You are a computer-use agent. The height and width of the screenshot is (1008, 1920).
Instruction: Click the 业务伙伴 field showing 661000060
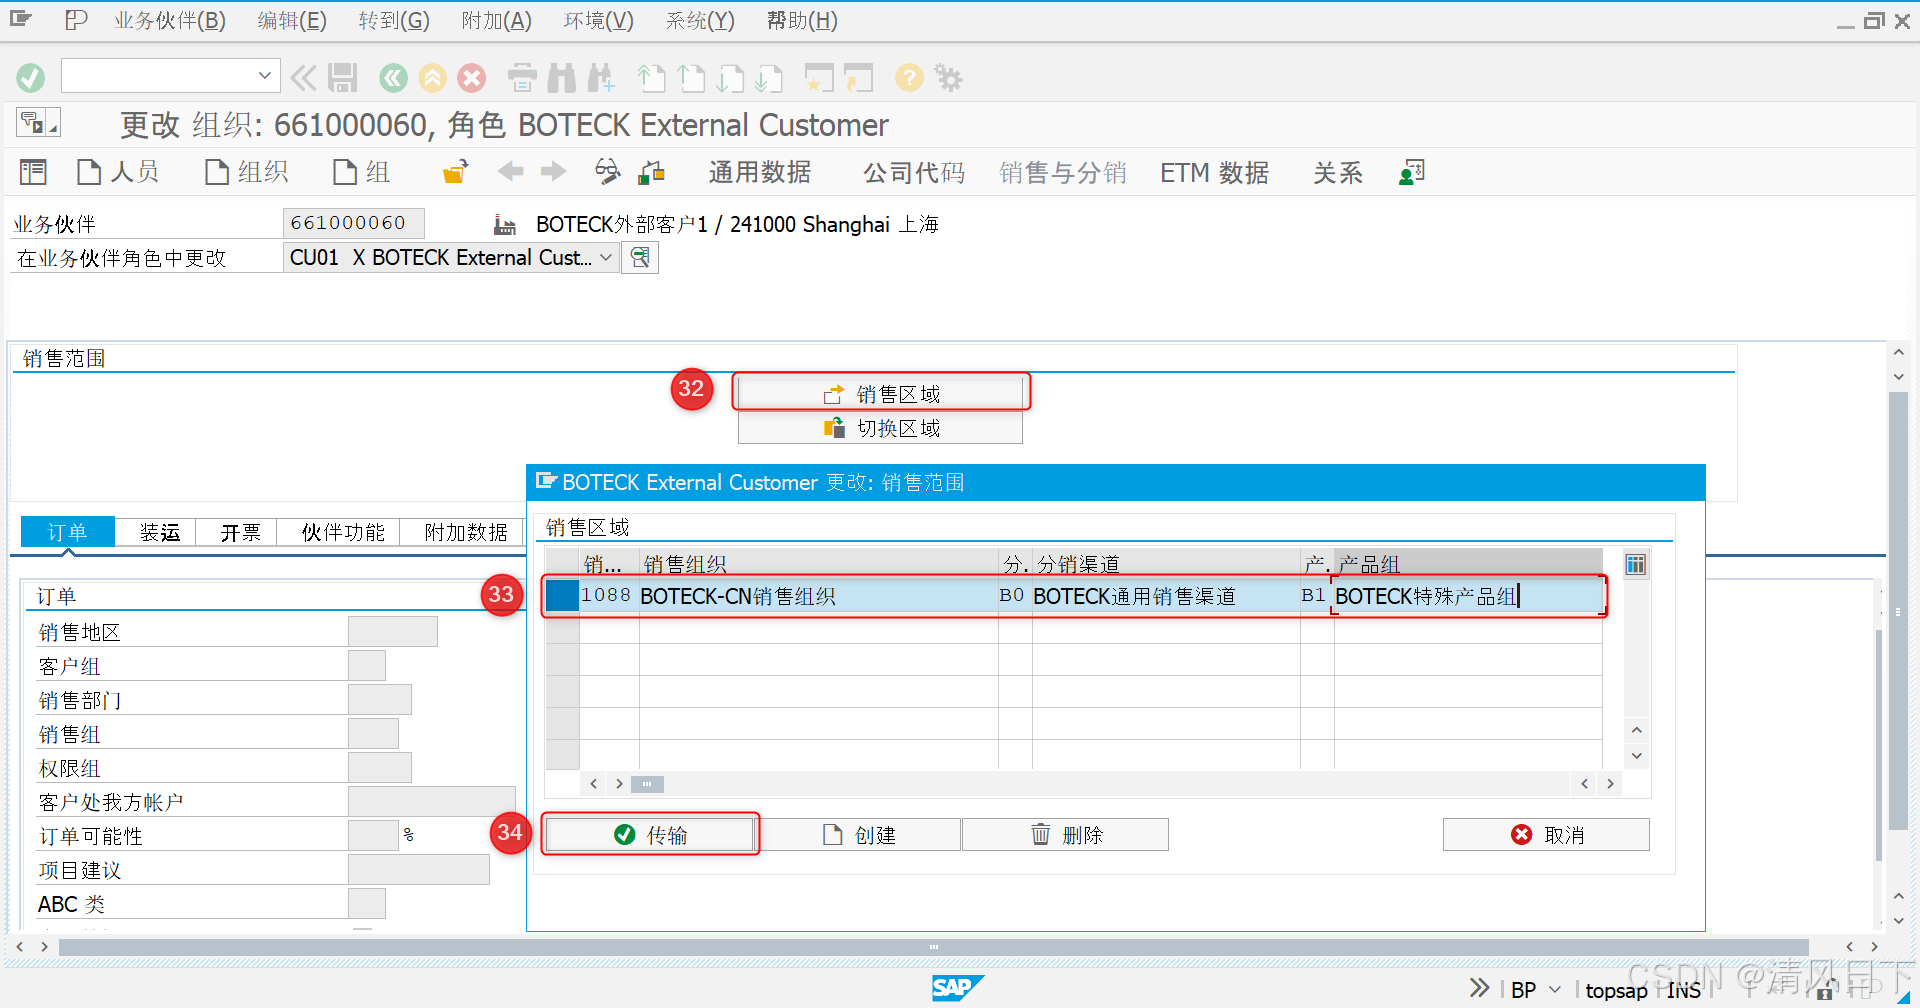[x=353, y=222]
